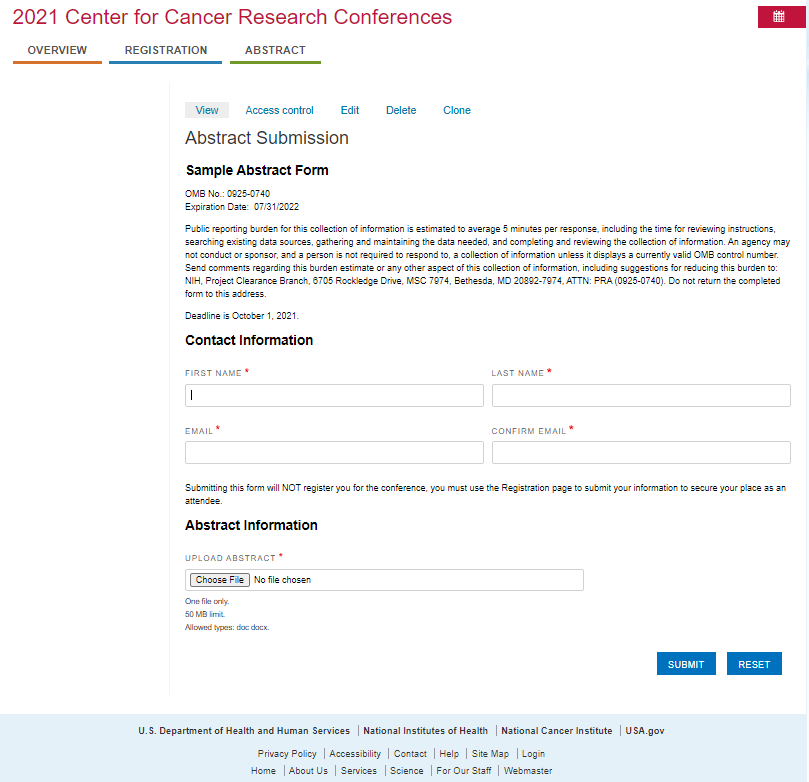Open the Webmaster footer link
The image size is (809, 782).
pos(528,771)
